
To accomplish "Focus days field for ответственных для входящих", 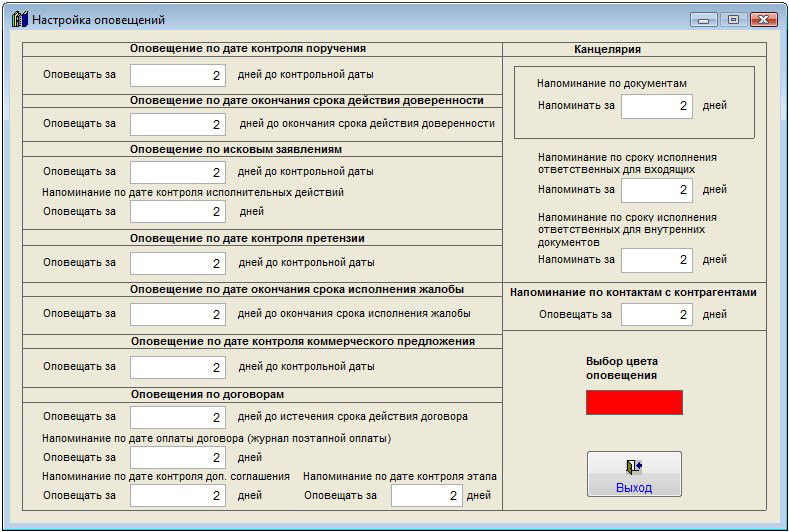I will click(x=657, y=190).
